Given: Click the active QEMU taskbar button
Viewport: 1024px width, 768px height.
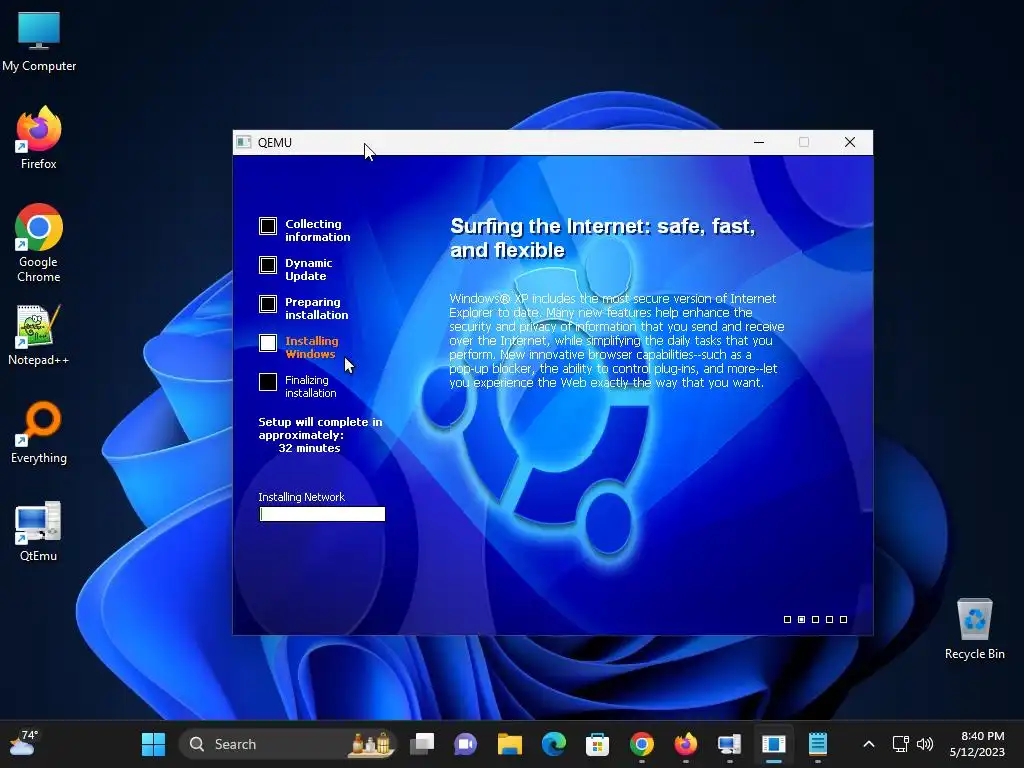Looking at the screenshot, I should click(x=774, y=744).
